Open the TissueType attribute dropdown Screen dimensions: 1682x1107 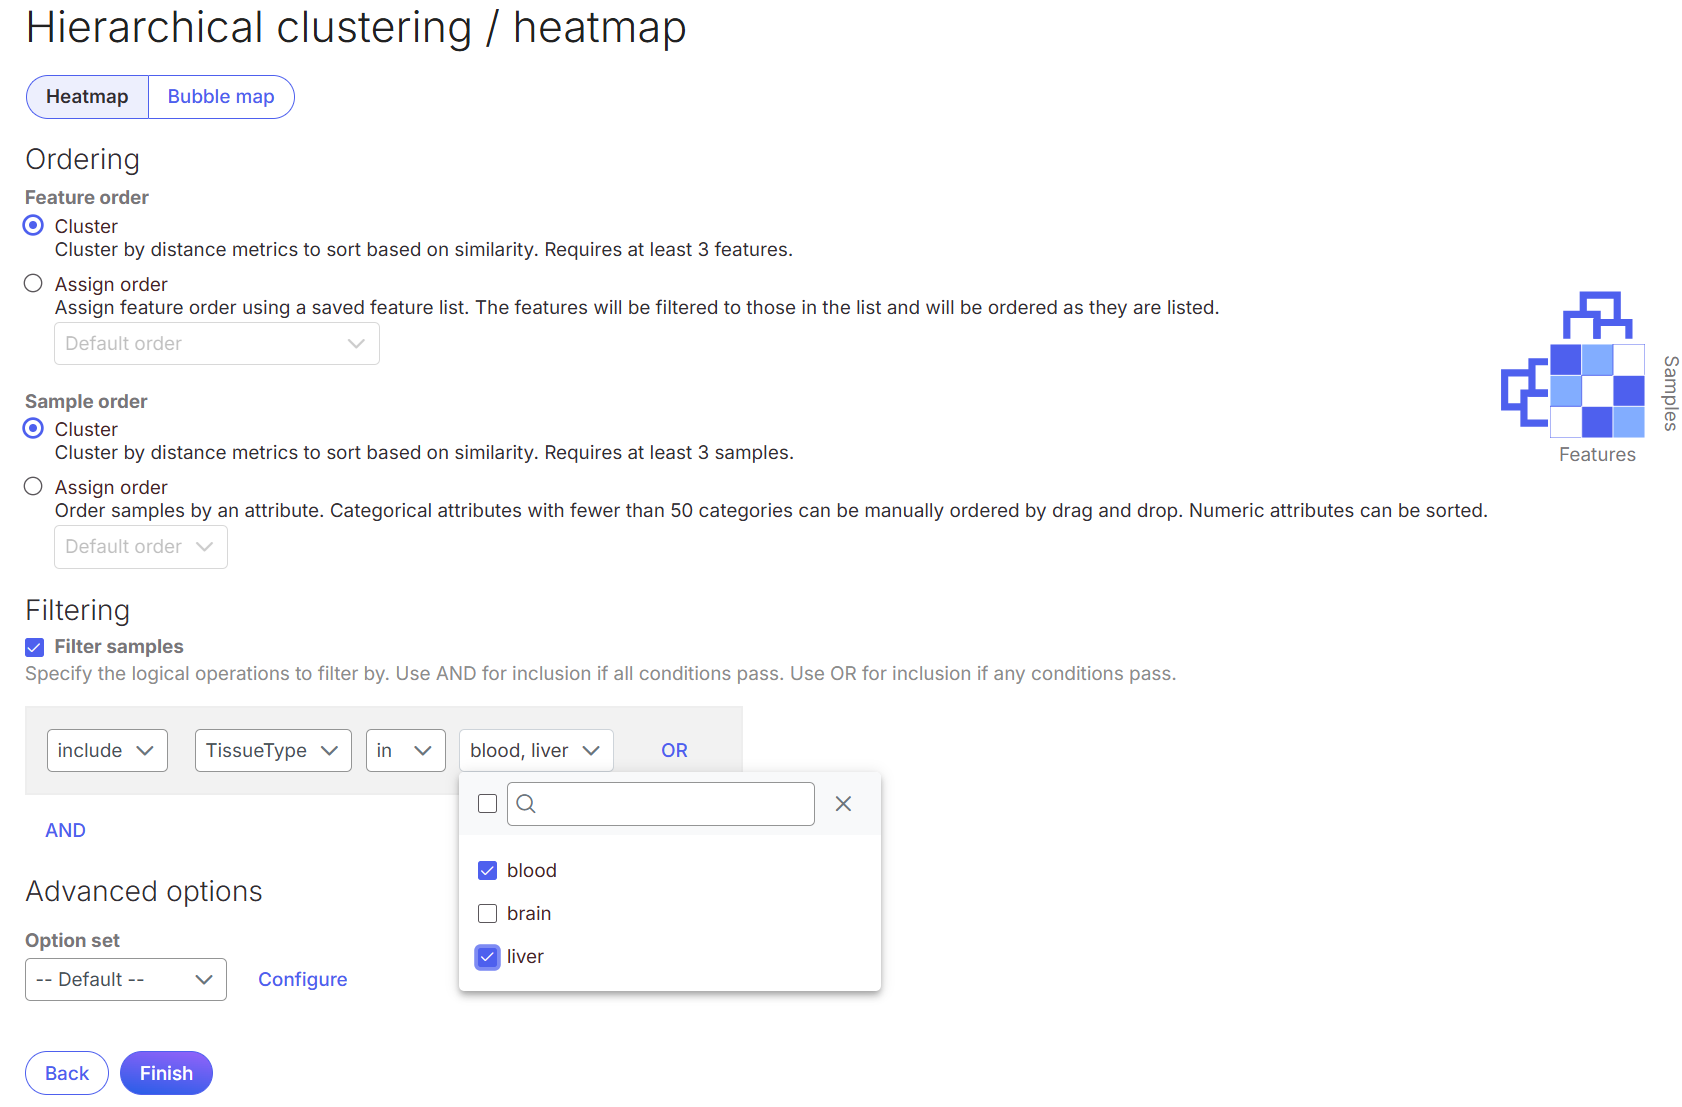click(272, 751)
